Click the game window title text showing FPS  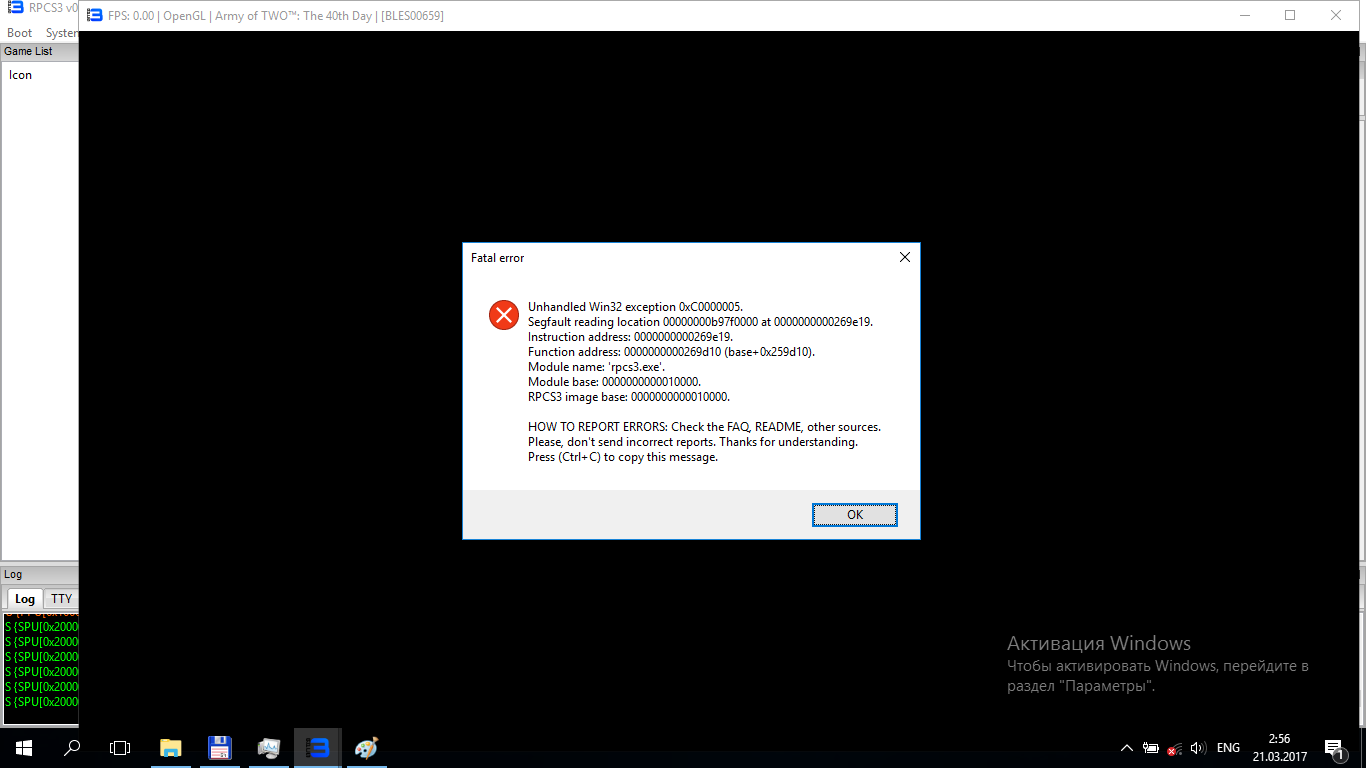pos(276,16)
